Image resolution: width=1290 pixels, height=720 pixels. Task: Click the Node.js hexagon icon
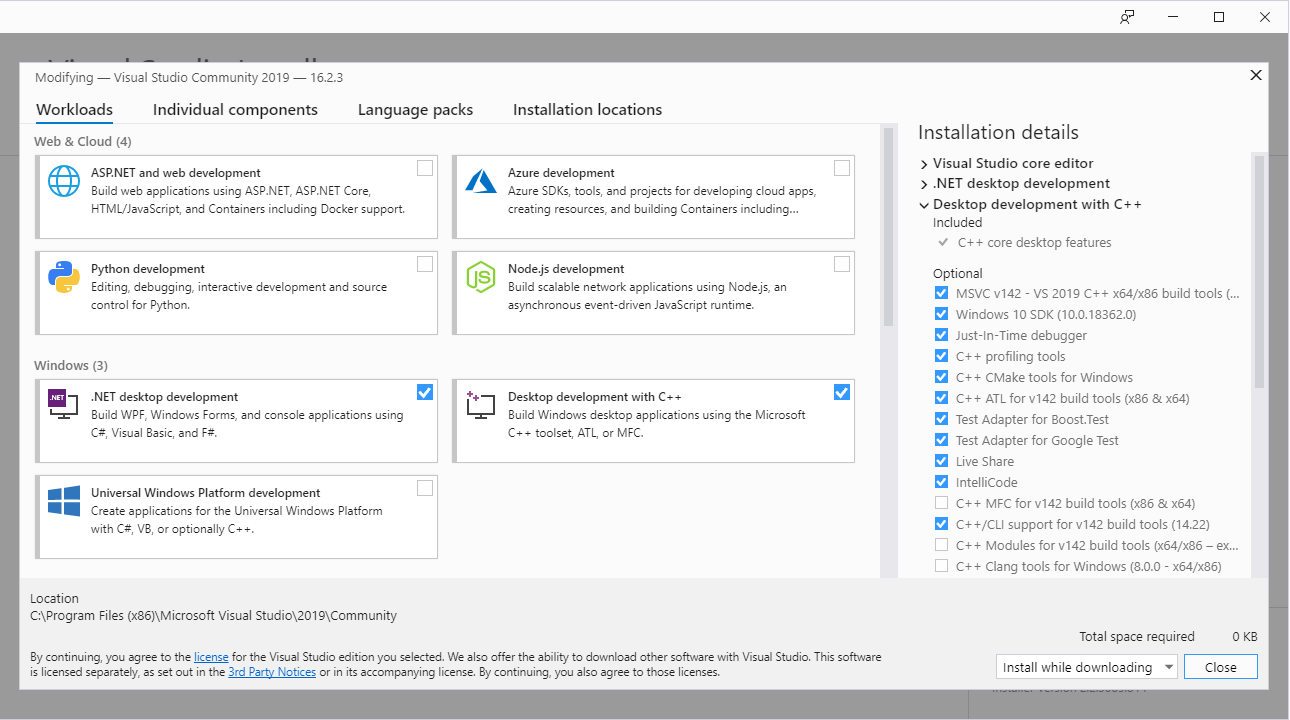coord(481,277)
